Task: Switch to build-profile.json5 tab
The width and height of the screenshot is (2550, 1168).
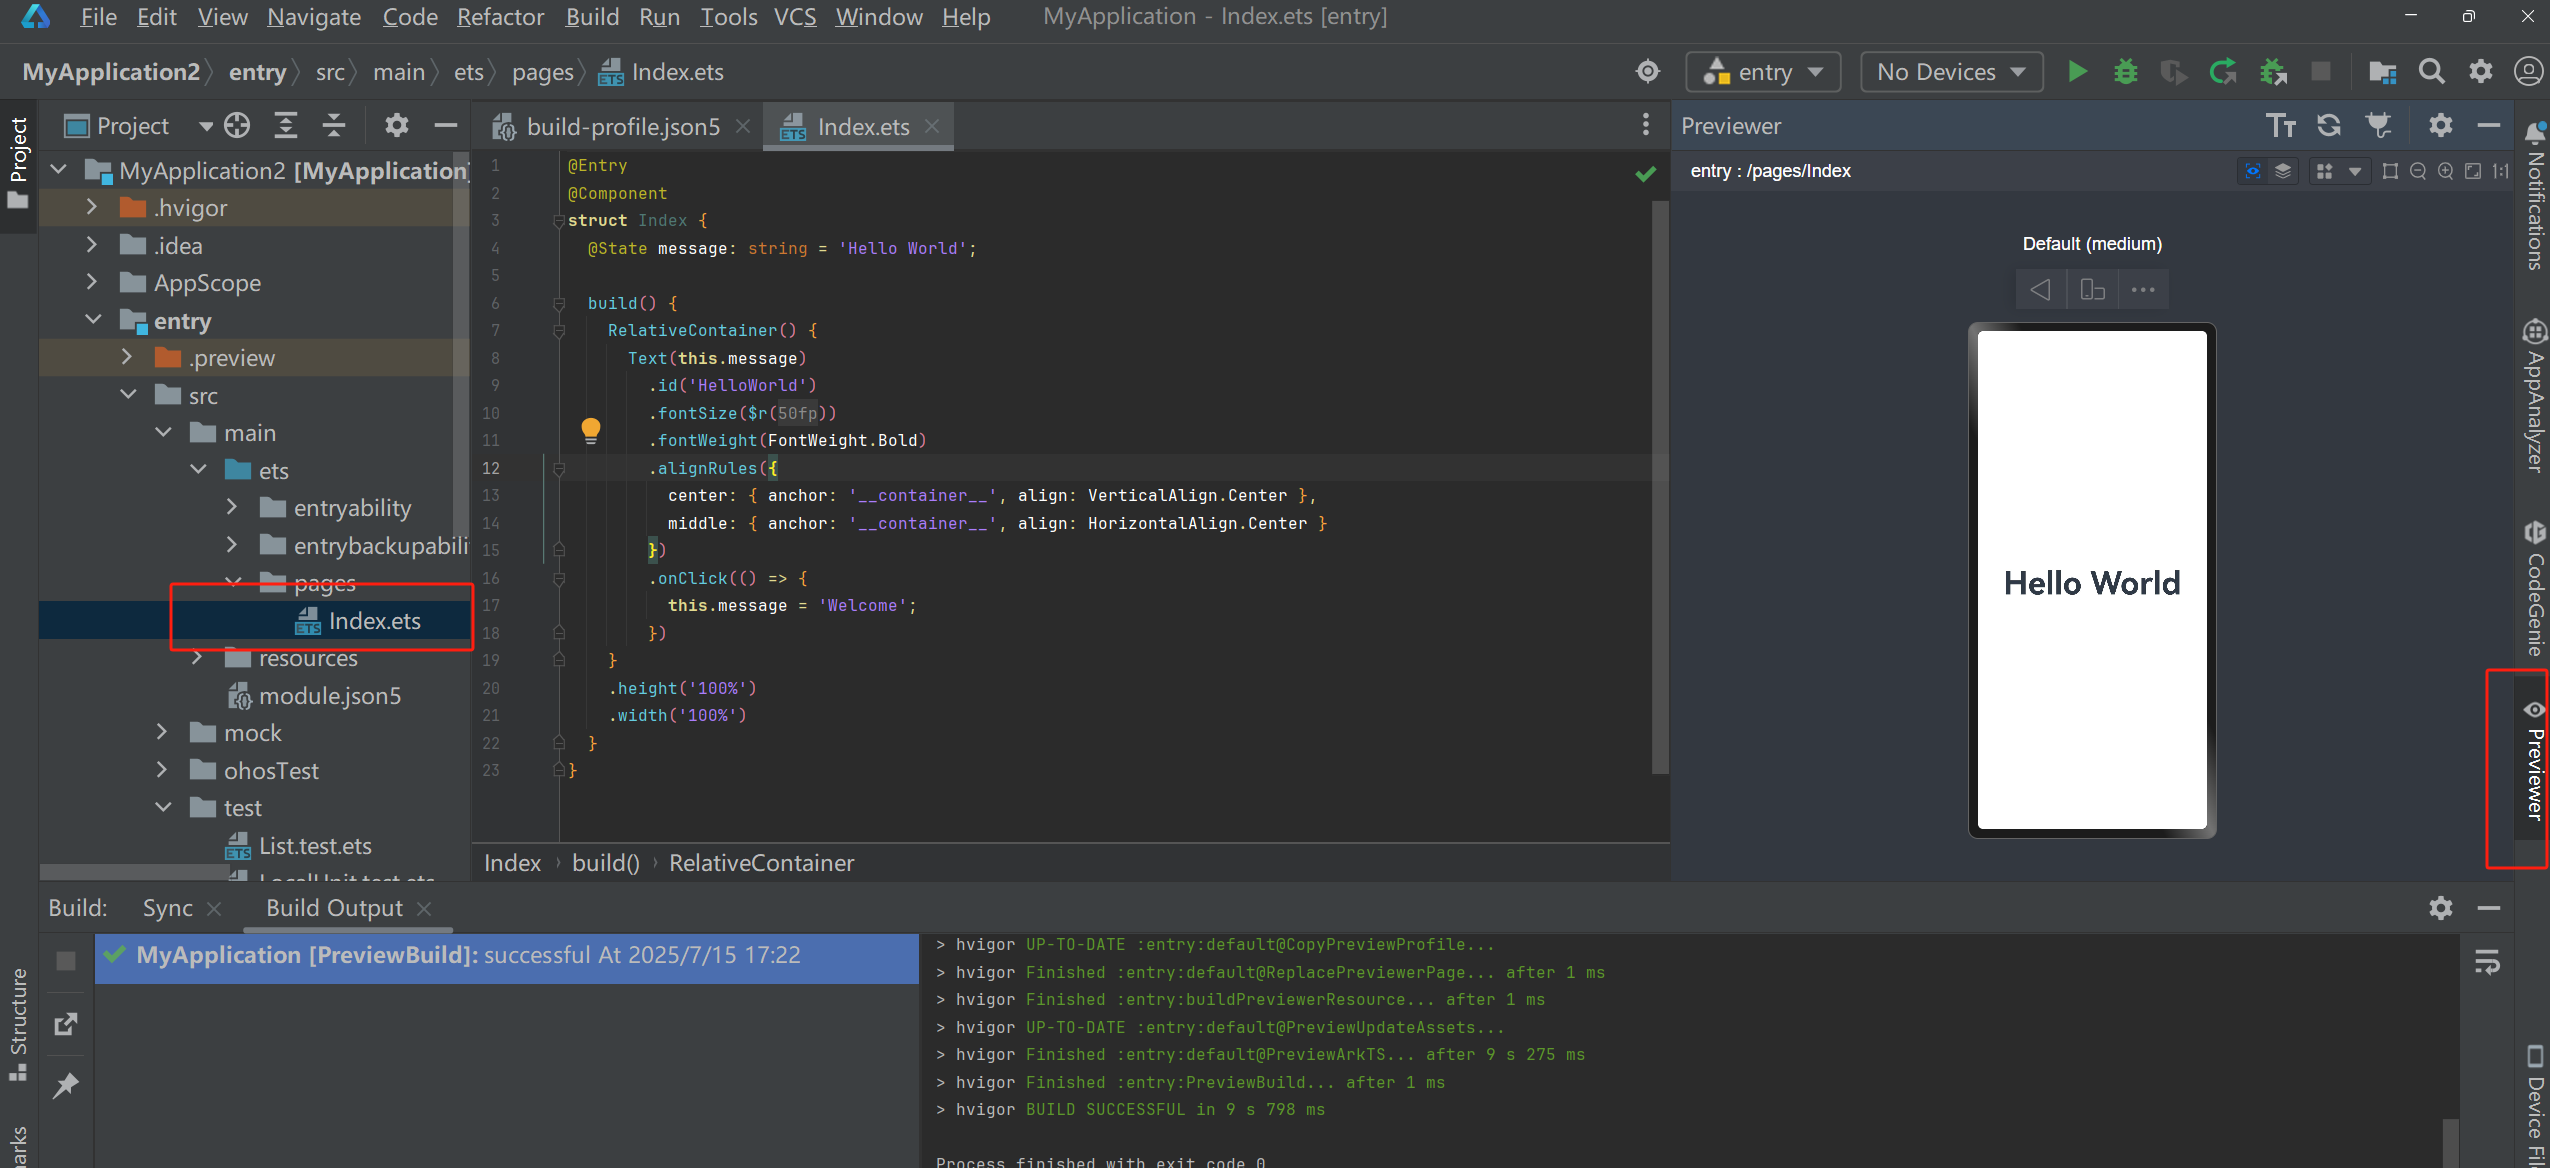Action: tap(622, 127)
